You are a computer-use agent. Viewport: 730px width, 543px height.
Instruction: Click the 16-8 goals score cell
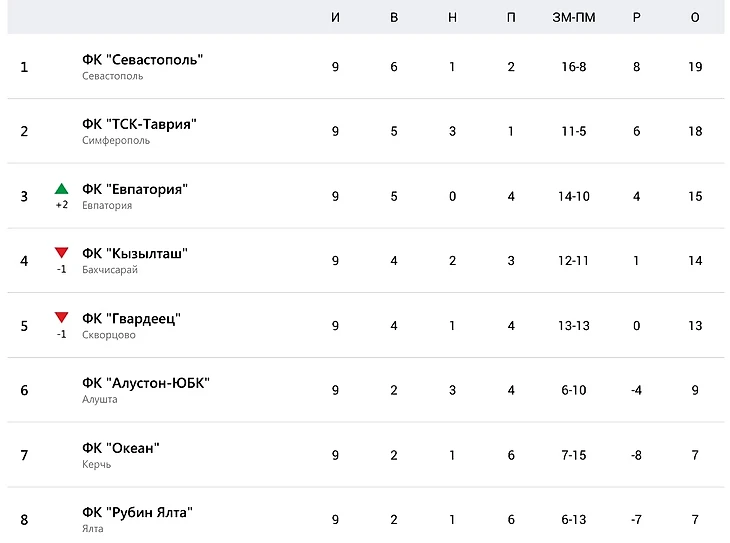574,67
